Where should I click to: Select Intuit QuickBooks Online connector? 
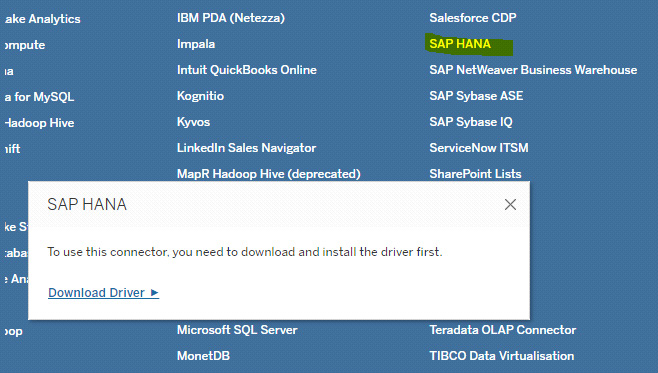click(247, 70)
